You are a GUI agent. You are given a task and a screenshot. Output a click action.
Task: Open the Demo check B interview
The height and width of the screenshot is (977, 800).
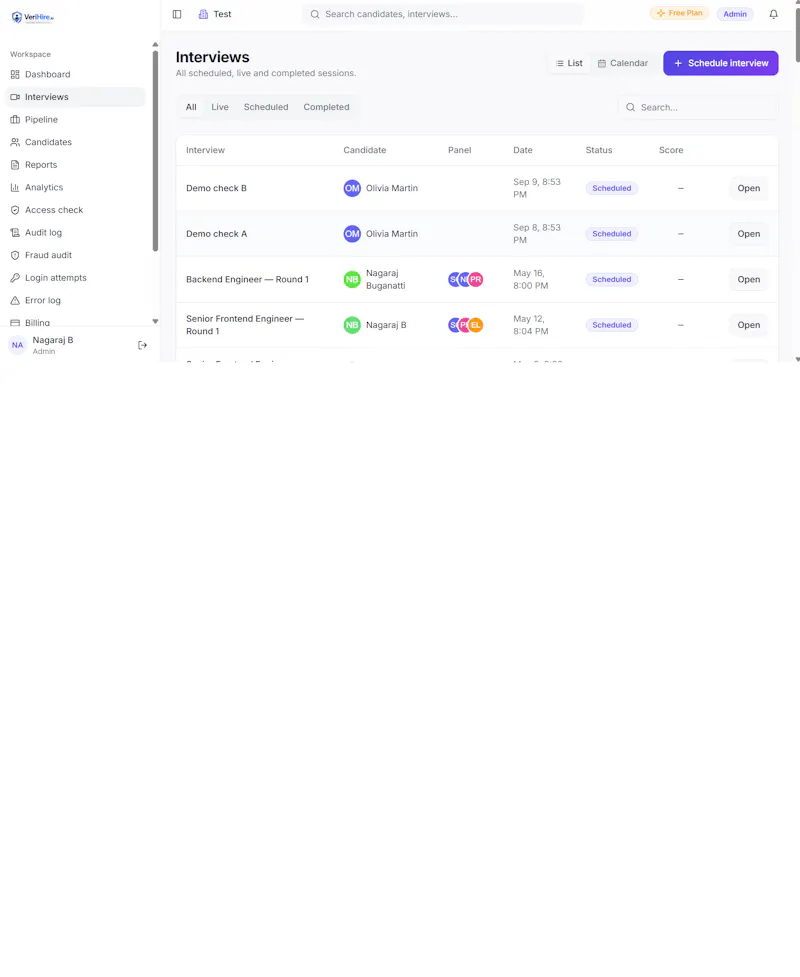pos(748,188)
